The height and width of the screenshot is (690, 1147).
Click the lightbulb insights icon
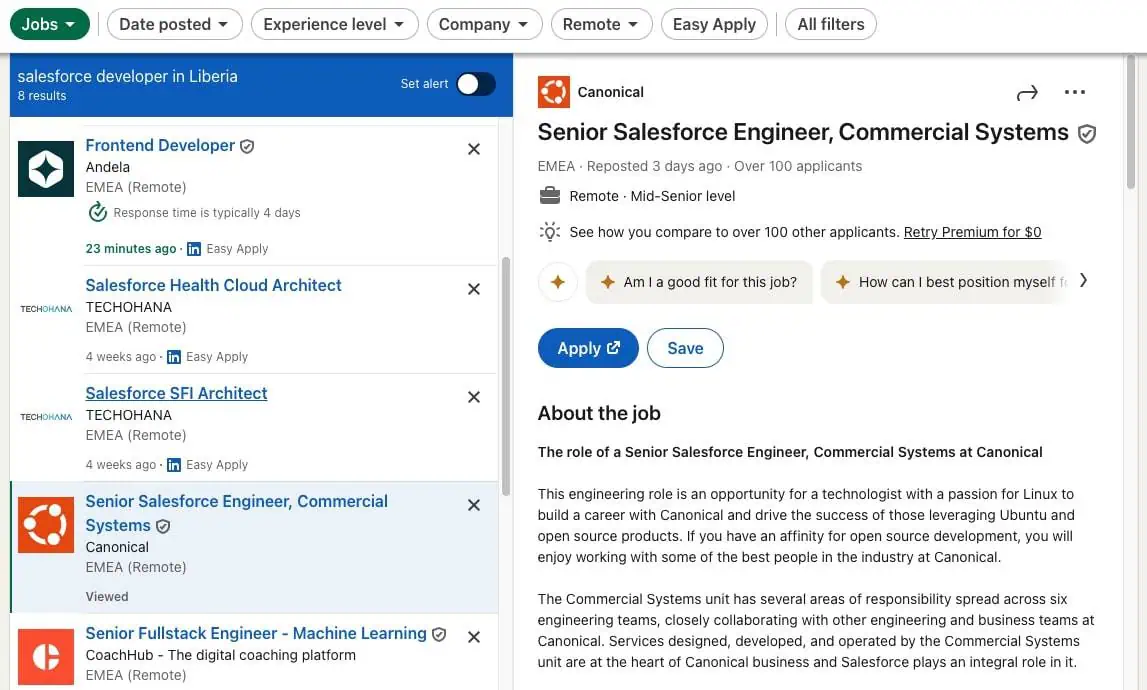(x=549, y=232)
